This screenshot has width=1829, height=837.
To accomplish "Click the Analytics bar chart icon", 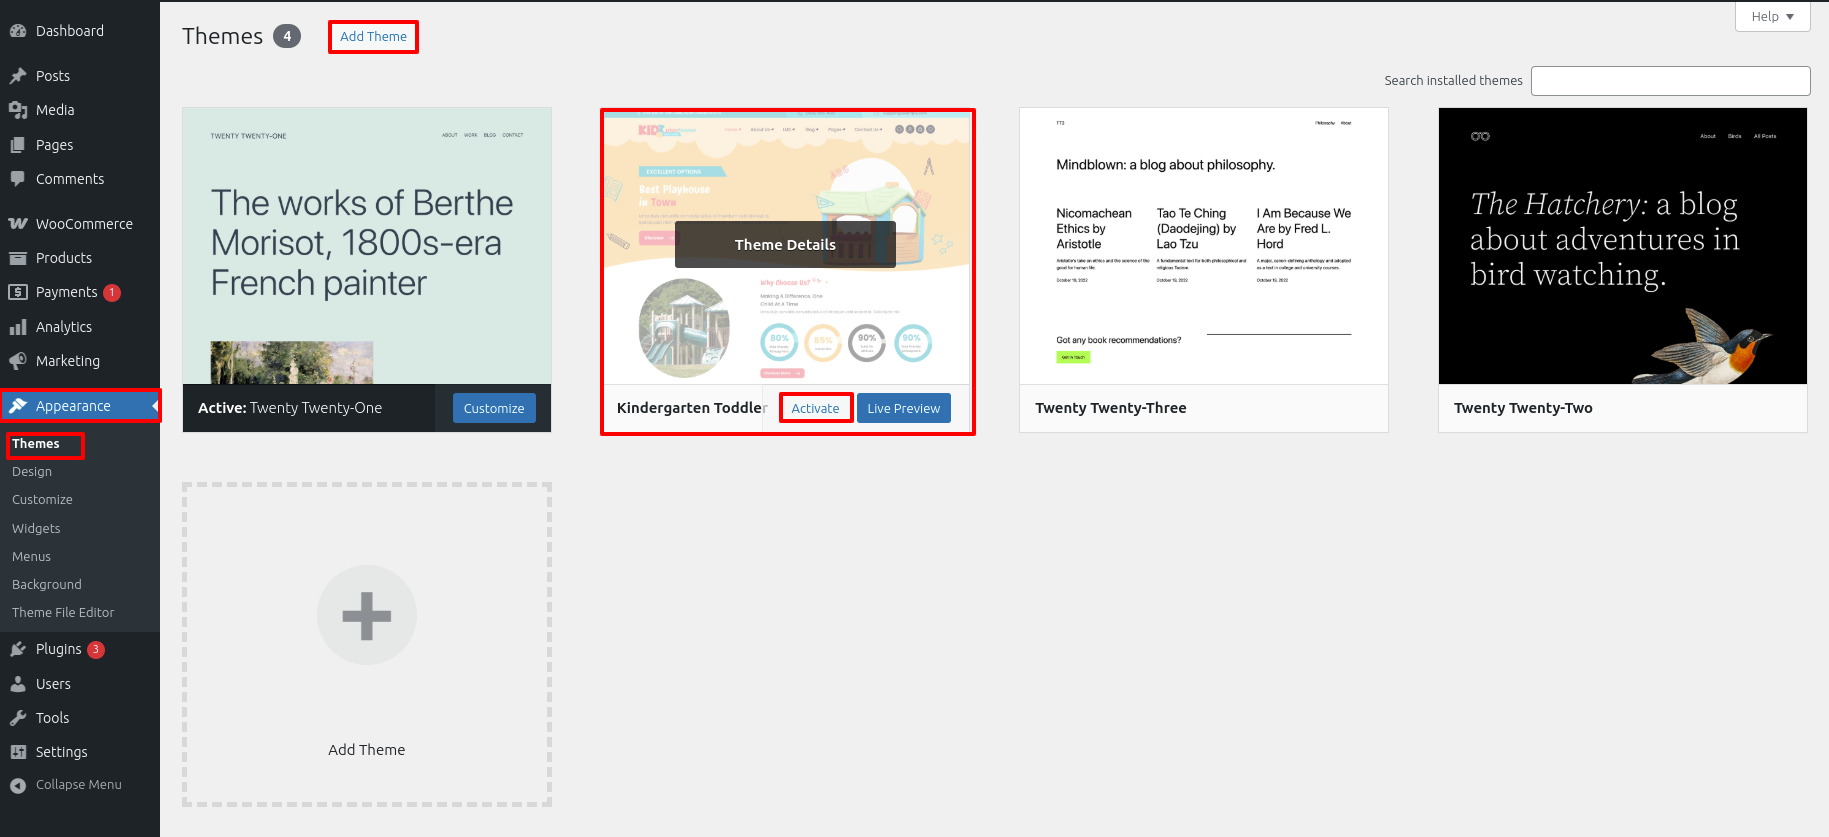I will [18, 327].
